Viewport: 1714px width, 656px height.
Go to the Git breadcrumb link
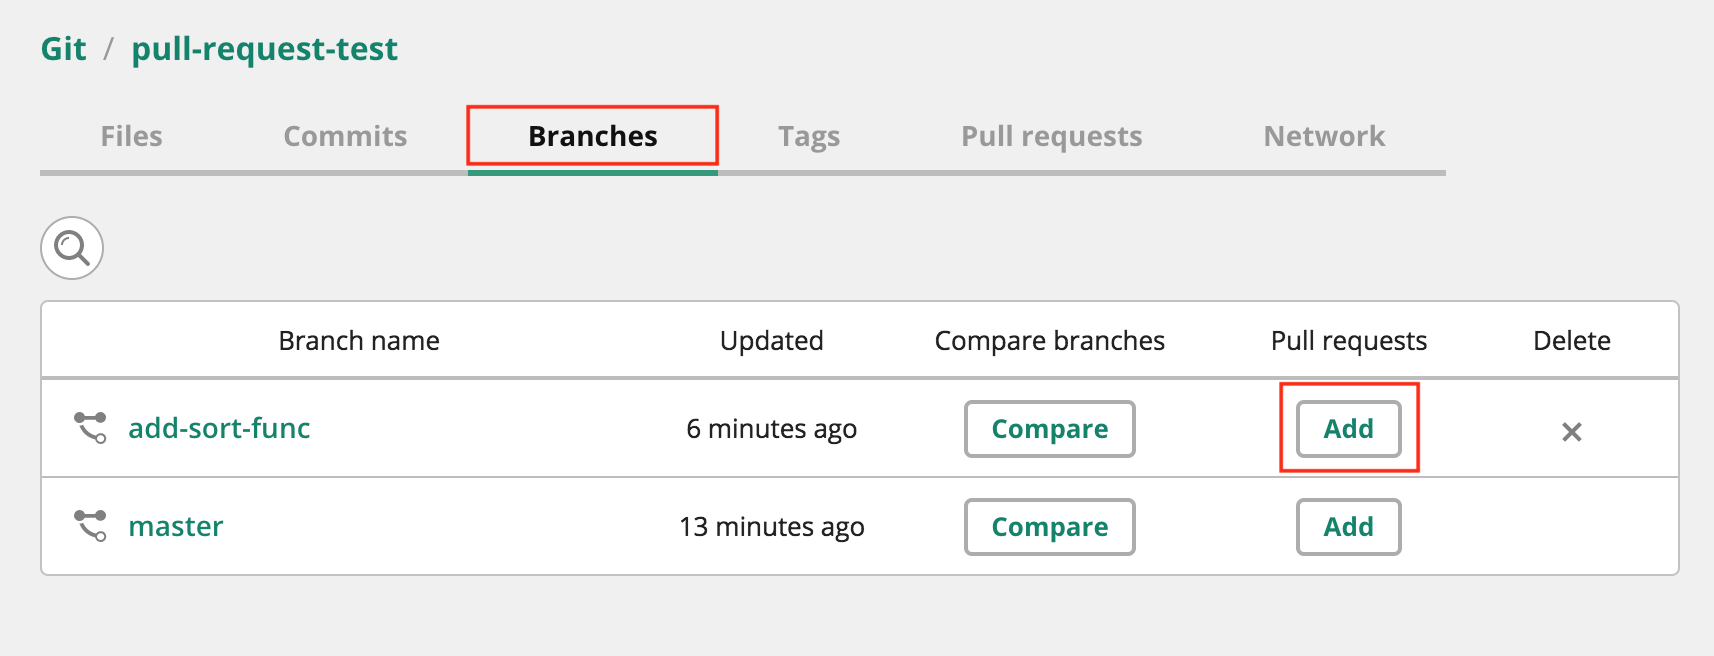[x=63, y=49]
